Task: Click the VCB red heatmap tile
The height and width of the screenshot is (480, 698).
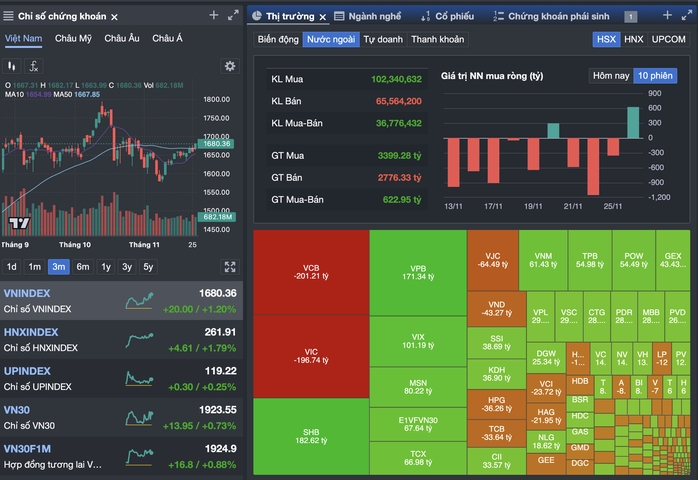Action: 311,273
